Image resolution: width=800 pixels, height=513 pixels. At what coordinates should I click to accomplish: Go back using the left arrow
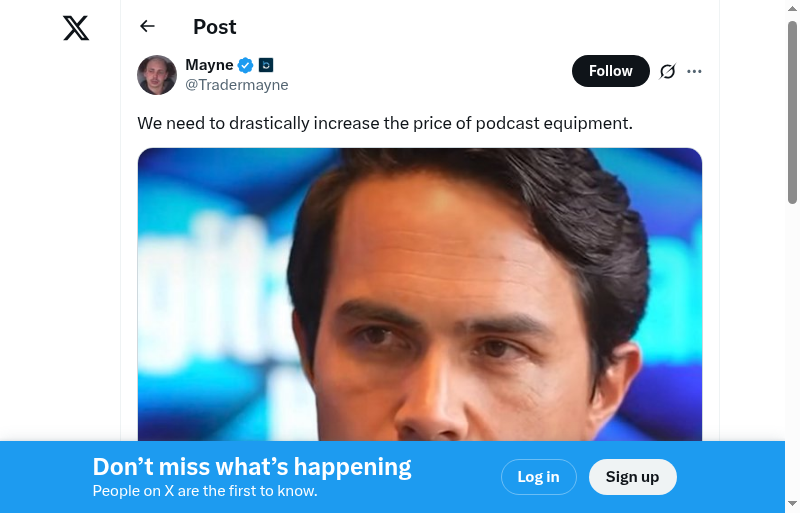tap(147, 26)
